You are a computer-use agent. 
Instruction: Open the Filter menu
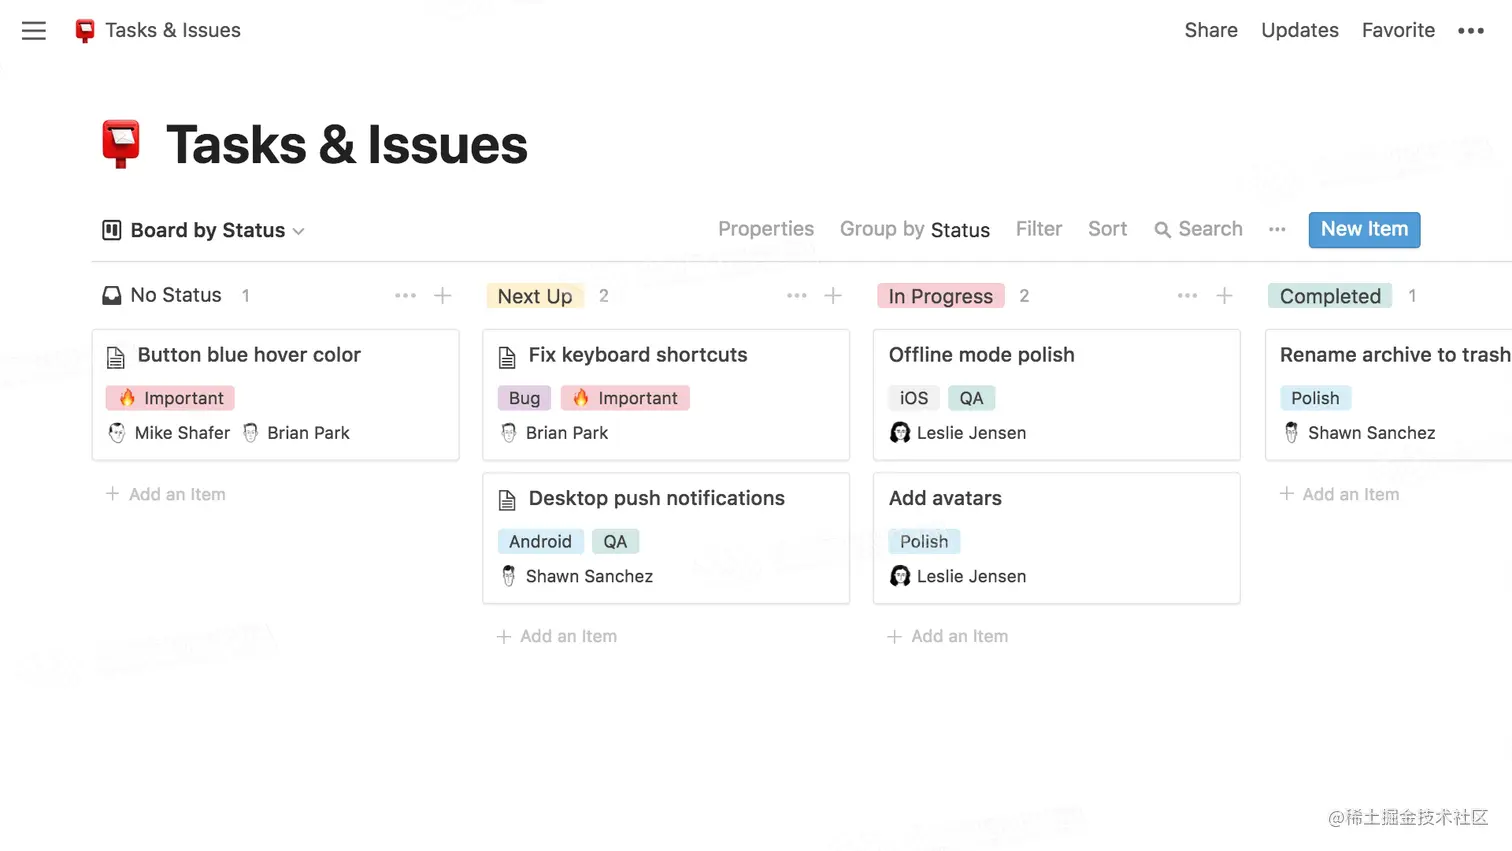[x=1038, y=229]
